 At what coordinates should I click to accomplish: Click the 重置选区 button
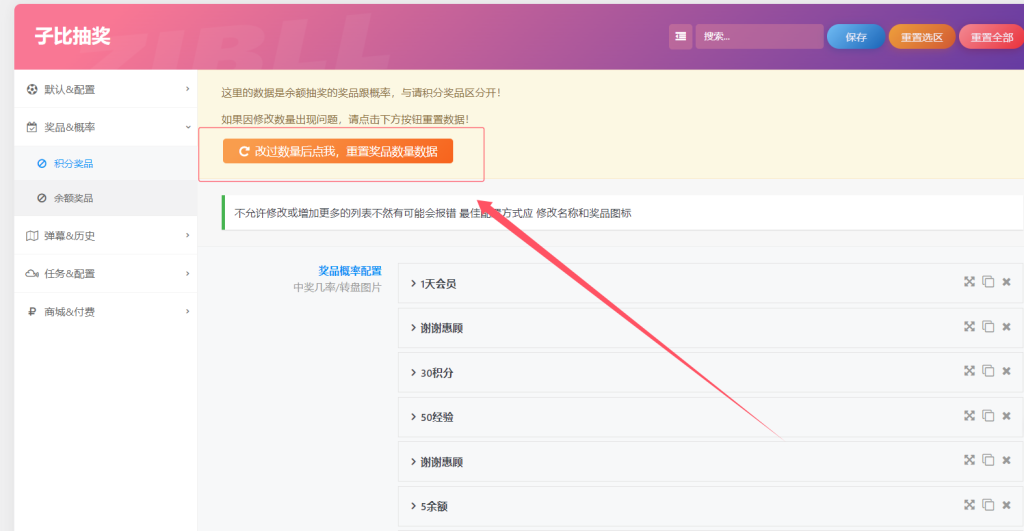tap(921, 37)
